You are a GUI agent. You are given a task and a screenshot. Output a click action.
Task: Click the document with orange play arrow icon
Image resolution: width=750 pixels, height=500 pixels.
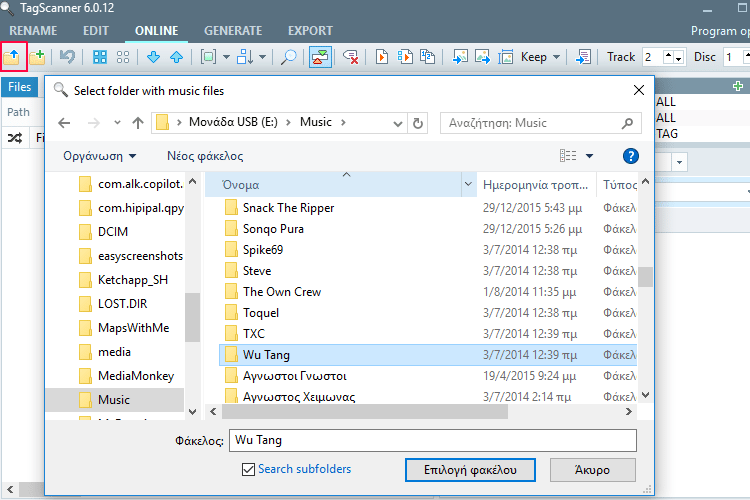381,57
